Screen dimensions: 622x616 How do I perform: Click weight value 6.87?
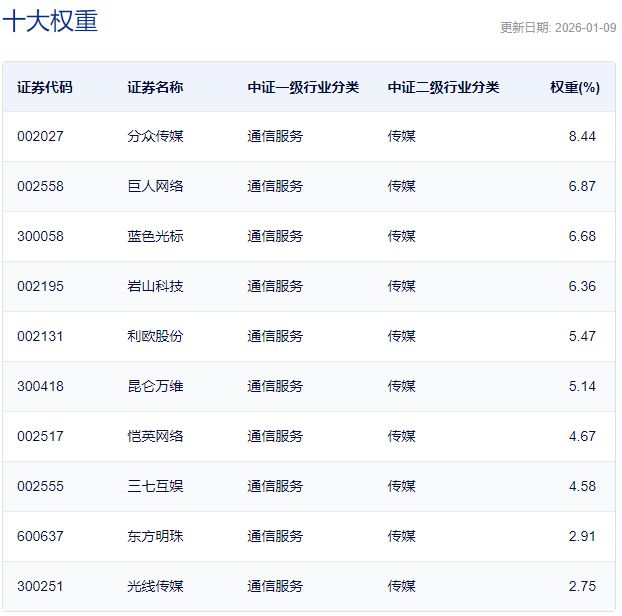click(x=582, y=186)
